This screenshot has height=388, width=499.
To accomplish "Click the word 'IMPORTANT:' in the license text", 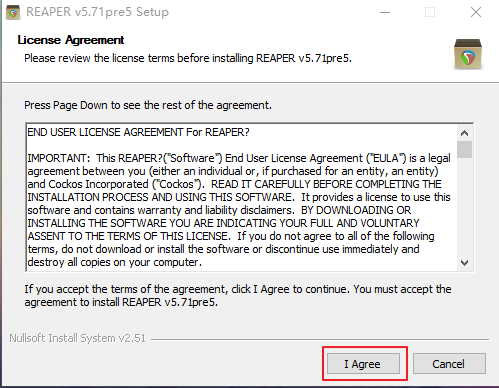I will point(58,158).
